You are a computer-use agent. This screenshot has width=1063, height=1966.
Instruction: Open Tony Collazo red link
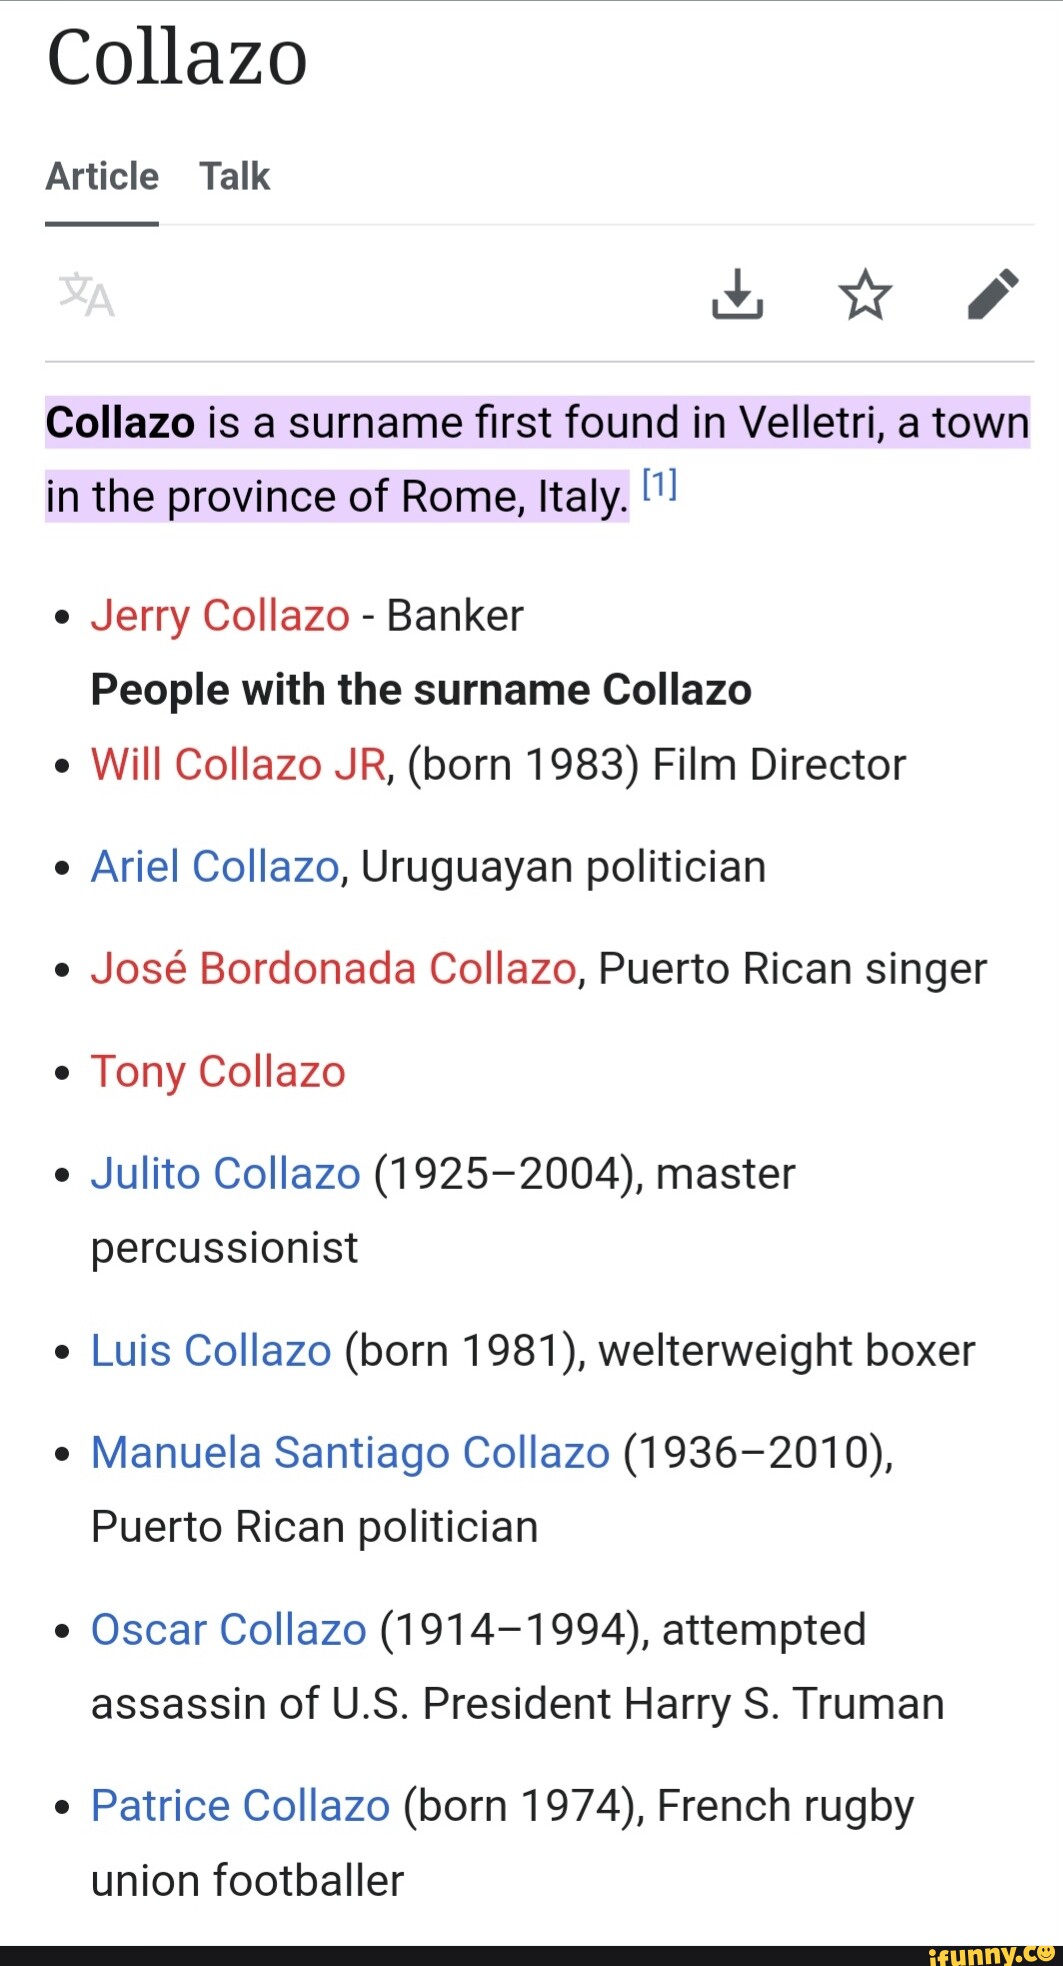click(x=218, y=1072)
